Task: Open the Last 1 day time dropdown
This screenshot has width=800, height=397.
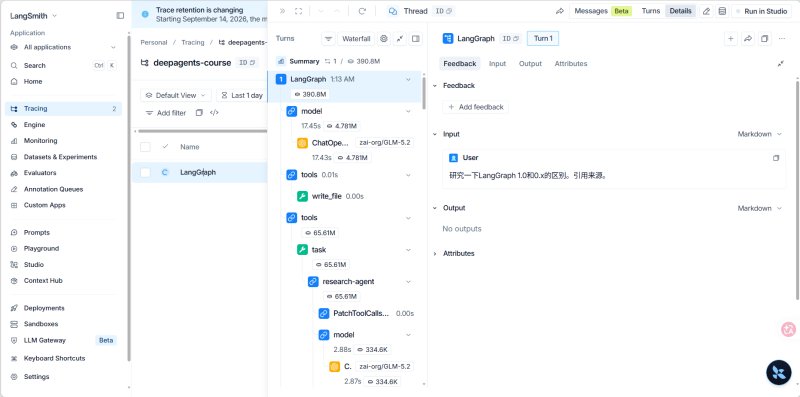Action: pos(242,95)
